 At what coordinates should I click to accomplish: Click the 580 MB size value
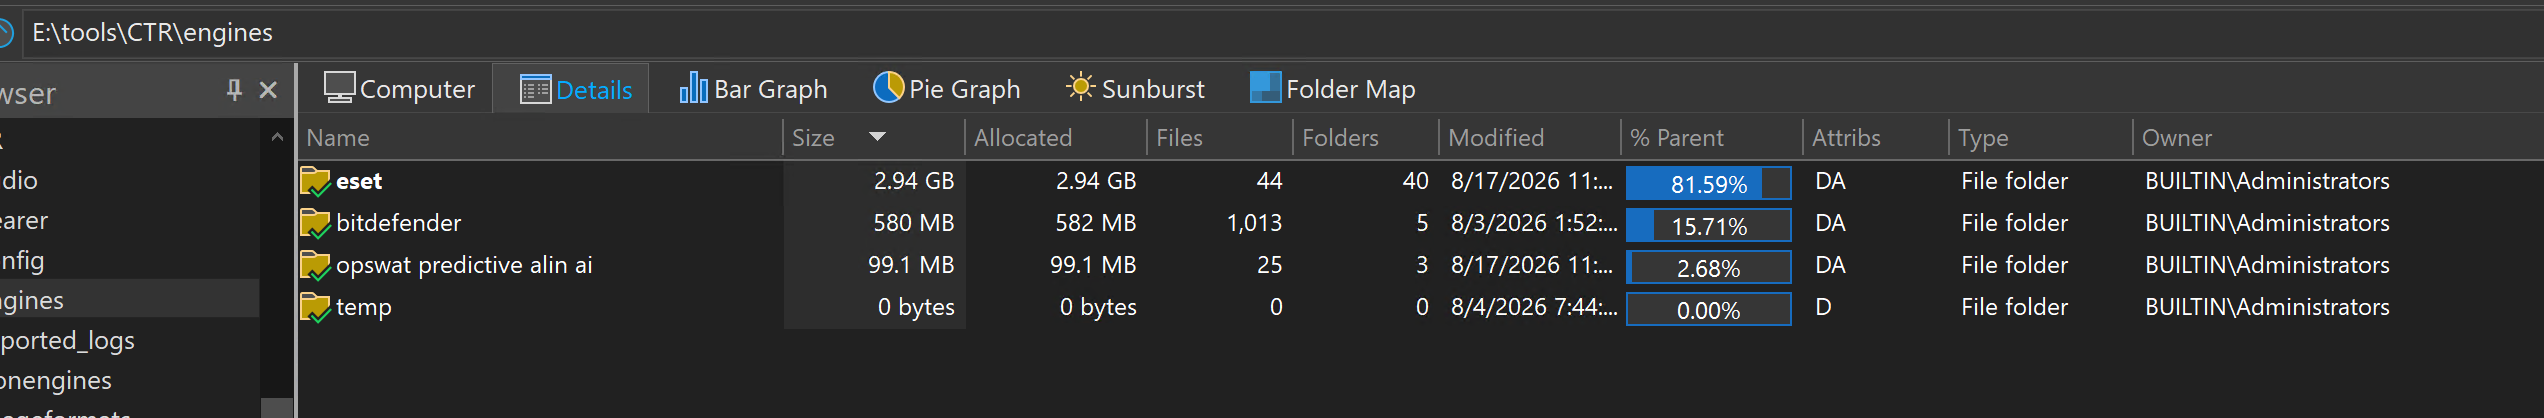913,223
